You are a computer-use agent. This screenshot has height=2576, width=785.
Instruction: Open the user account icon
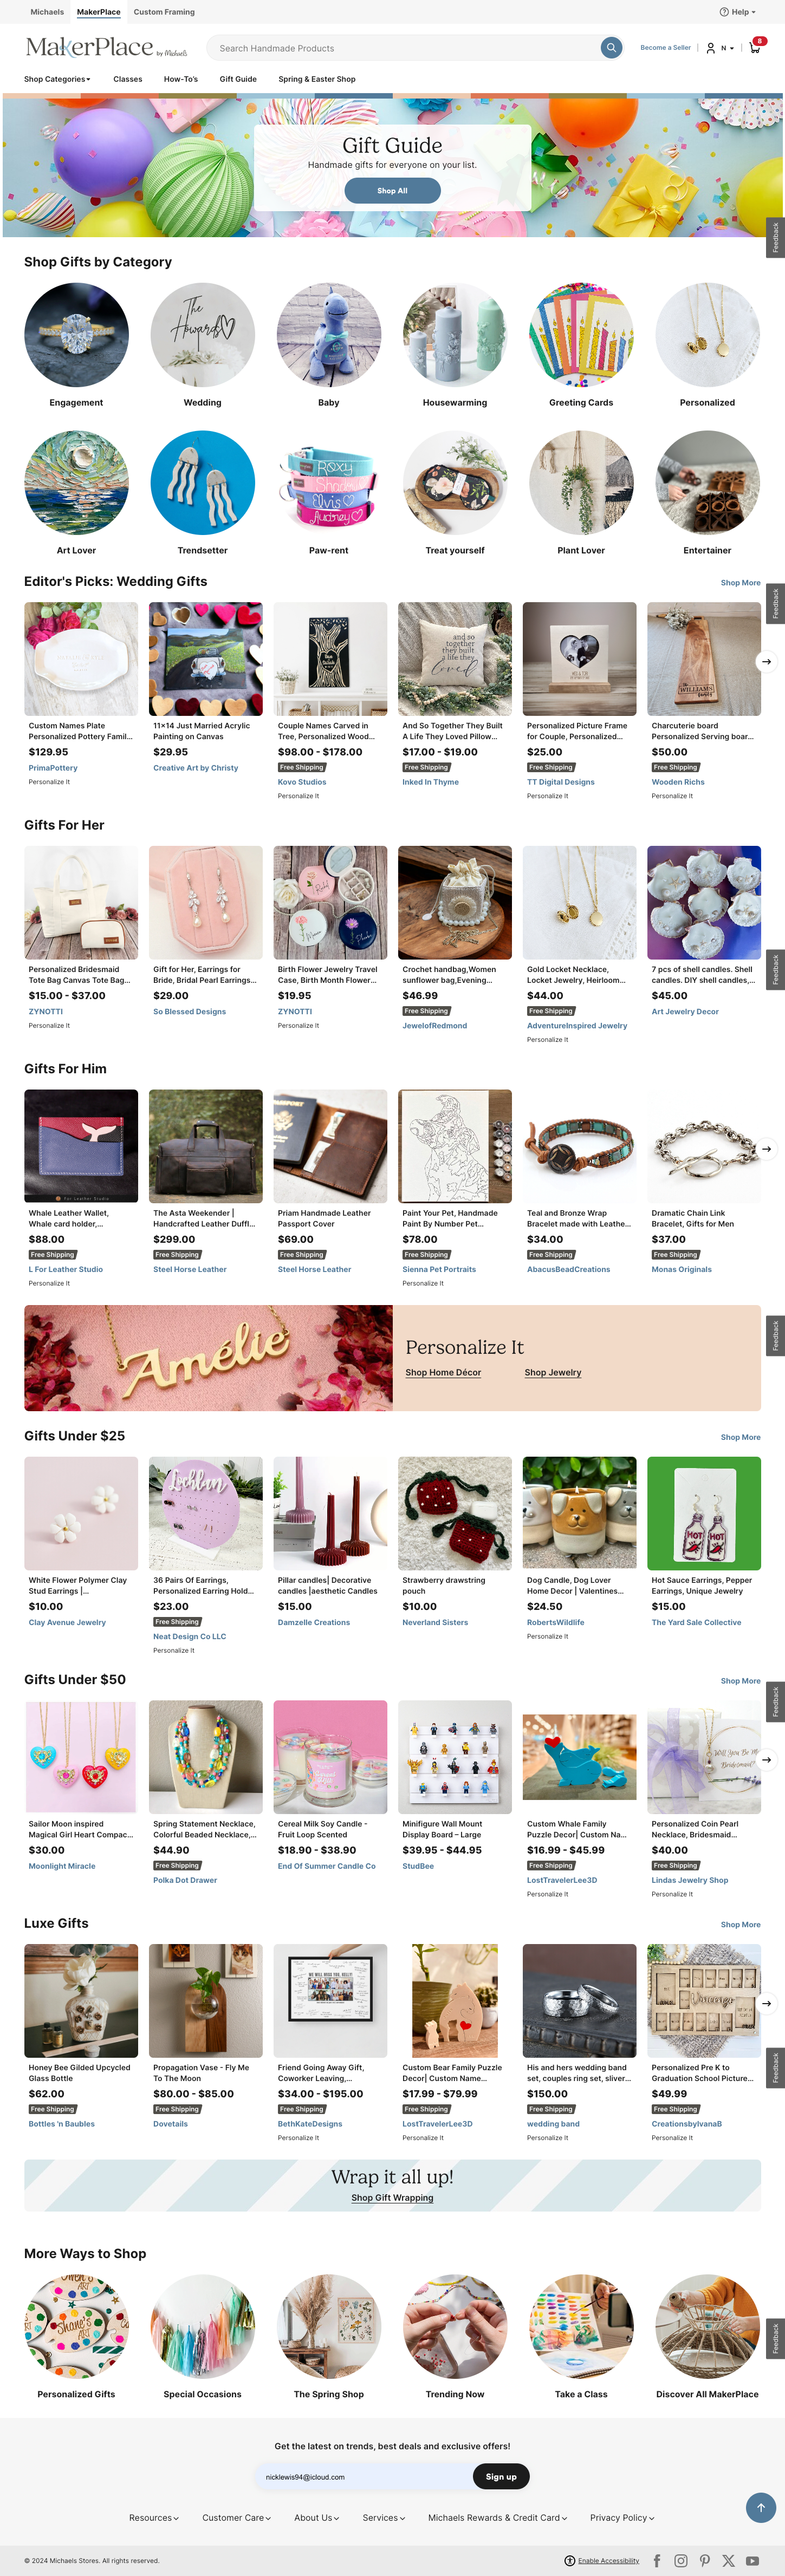711,48
